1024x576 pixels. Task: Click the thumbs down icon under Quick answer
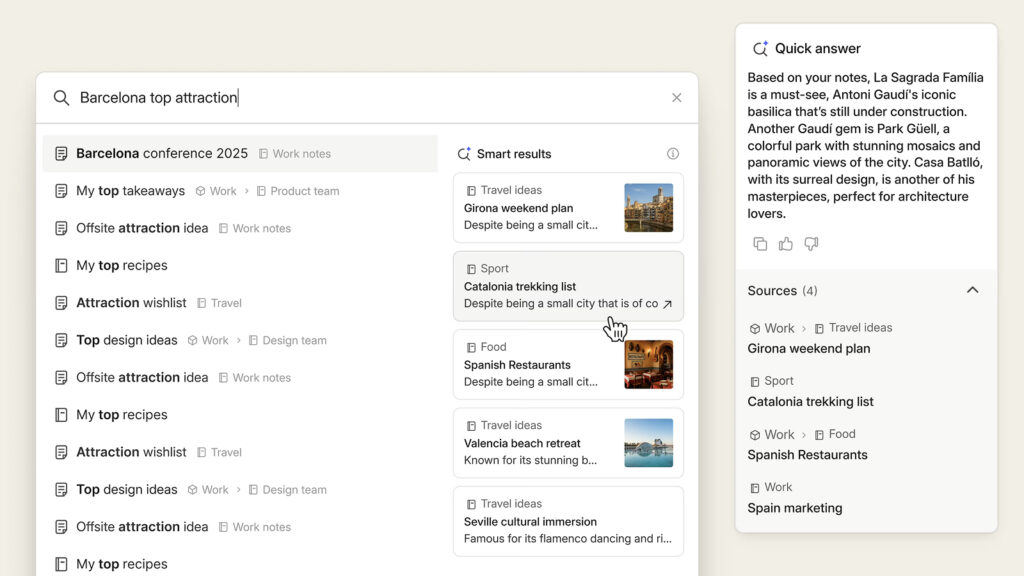811,244
